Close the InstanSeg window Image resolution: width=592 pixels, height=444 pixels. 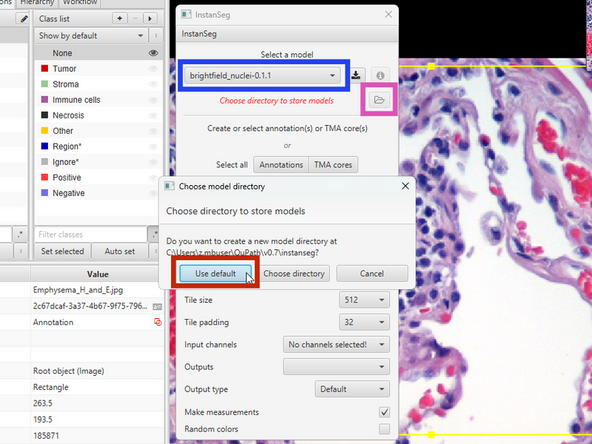(x=388, y=14)
